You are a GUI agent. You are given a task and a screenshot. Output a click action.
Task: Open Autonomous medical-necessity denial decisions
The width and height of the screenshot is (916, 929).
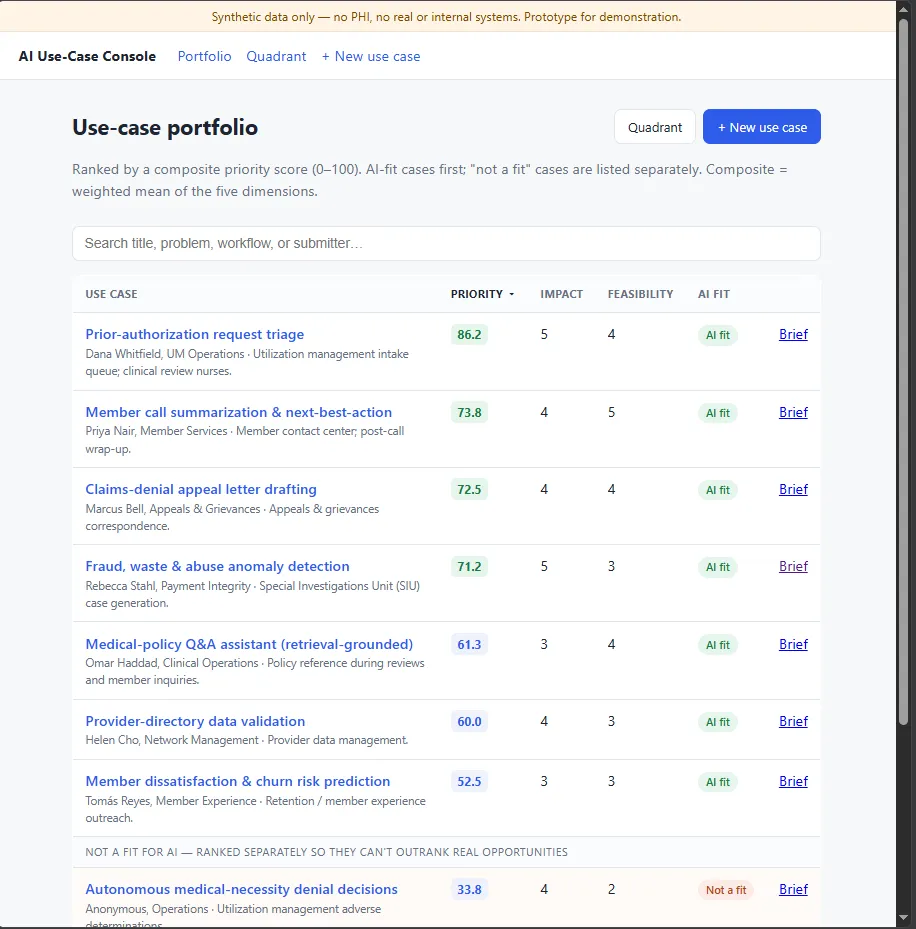click(242, 889)
